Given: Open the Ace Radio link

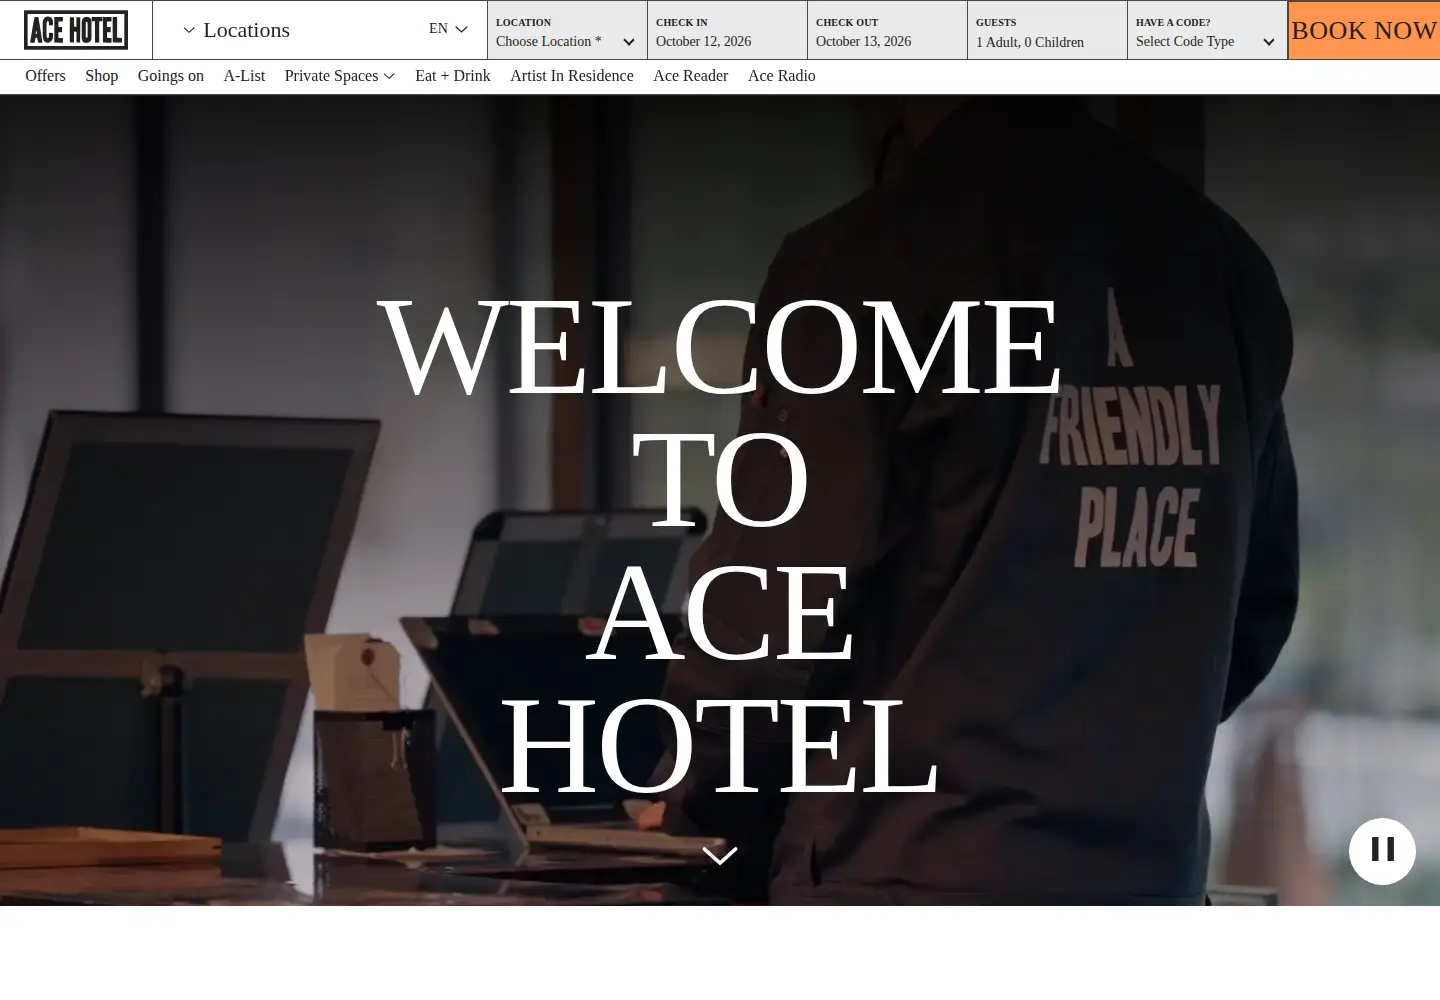Looking at the screenshot, I should (782, 76).
